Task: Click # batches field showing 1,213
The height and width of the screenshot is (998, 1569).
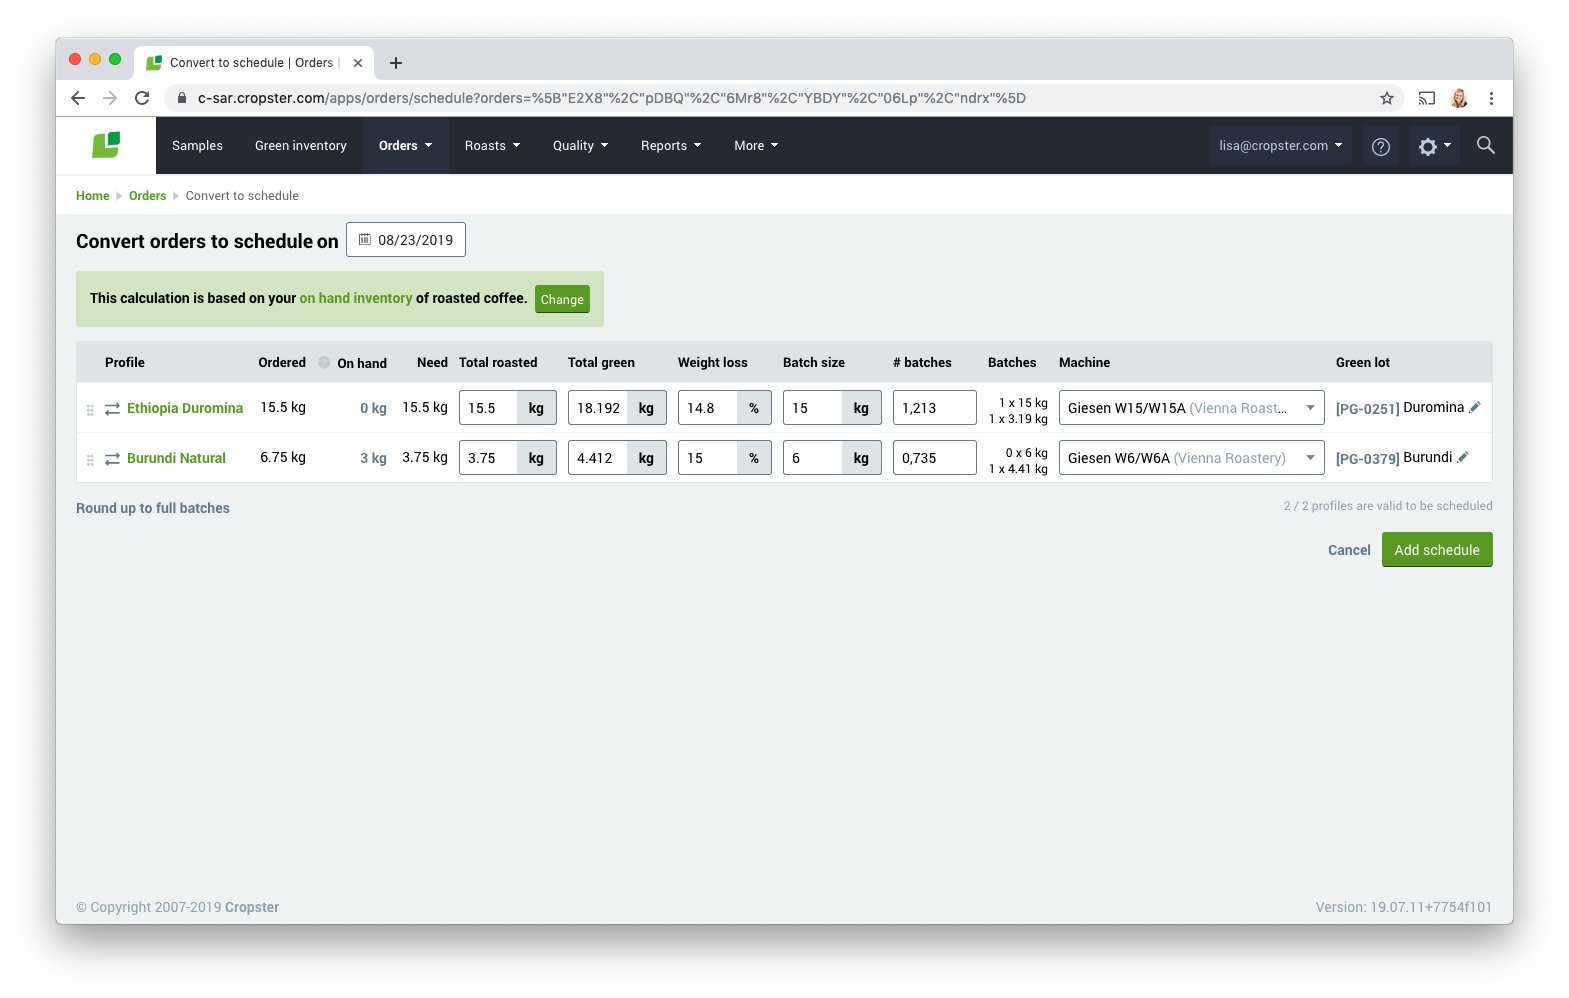Action: coord(934,408)
